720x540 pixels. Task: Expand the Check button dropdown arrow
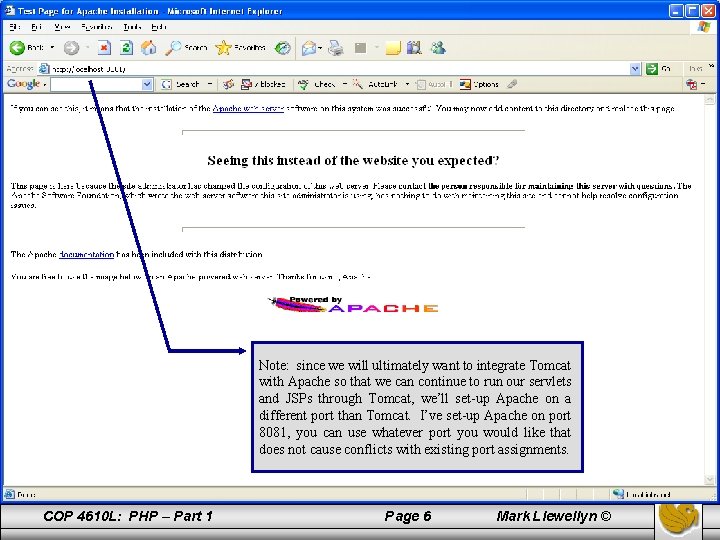[x=344, y=84]
